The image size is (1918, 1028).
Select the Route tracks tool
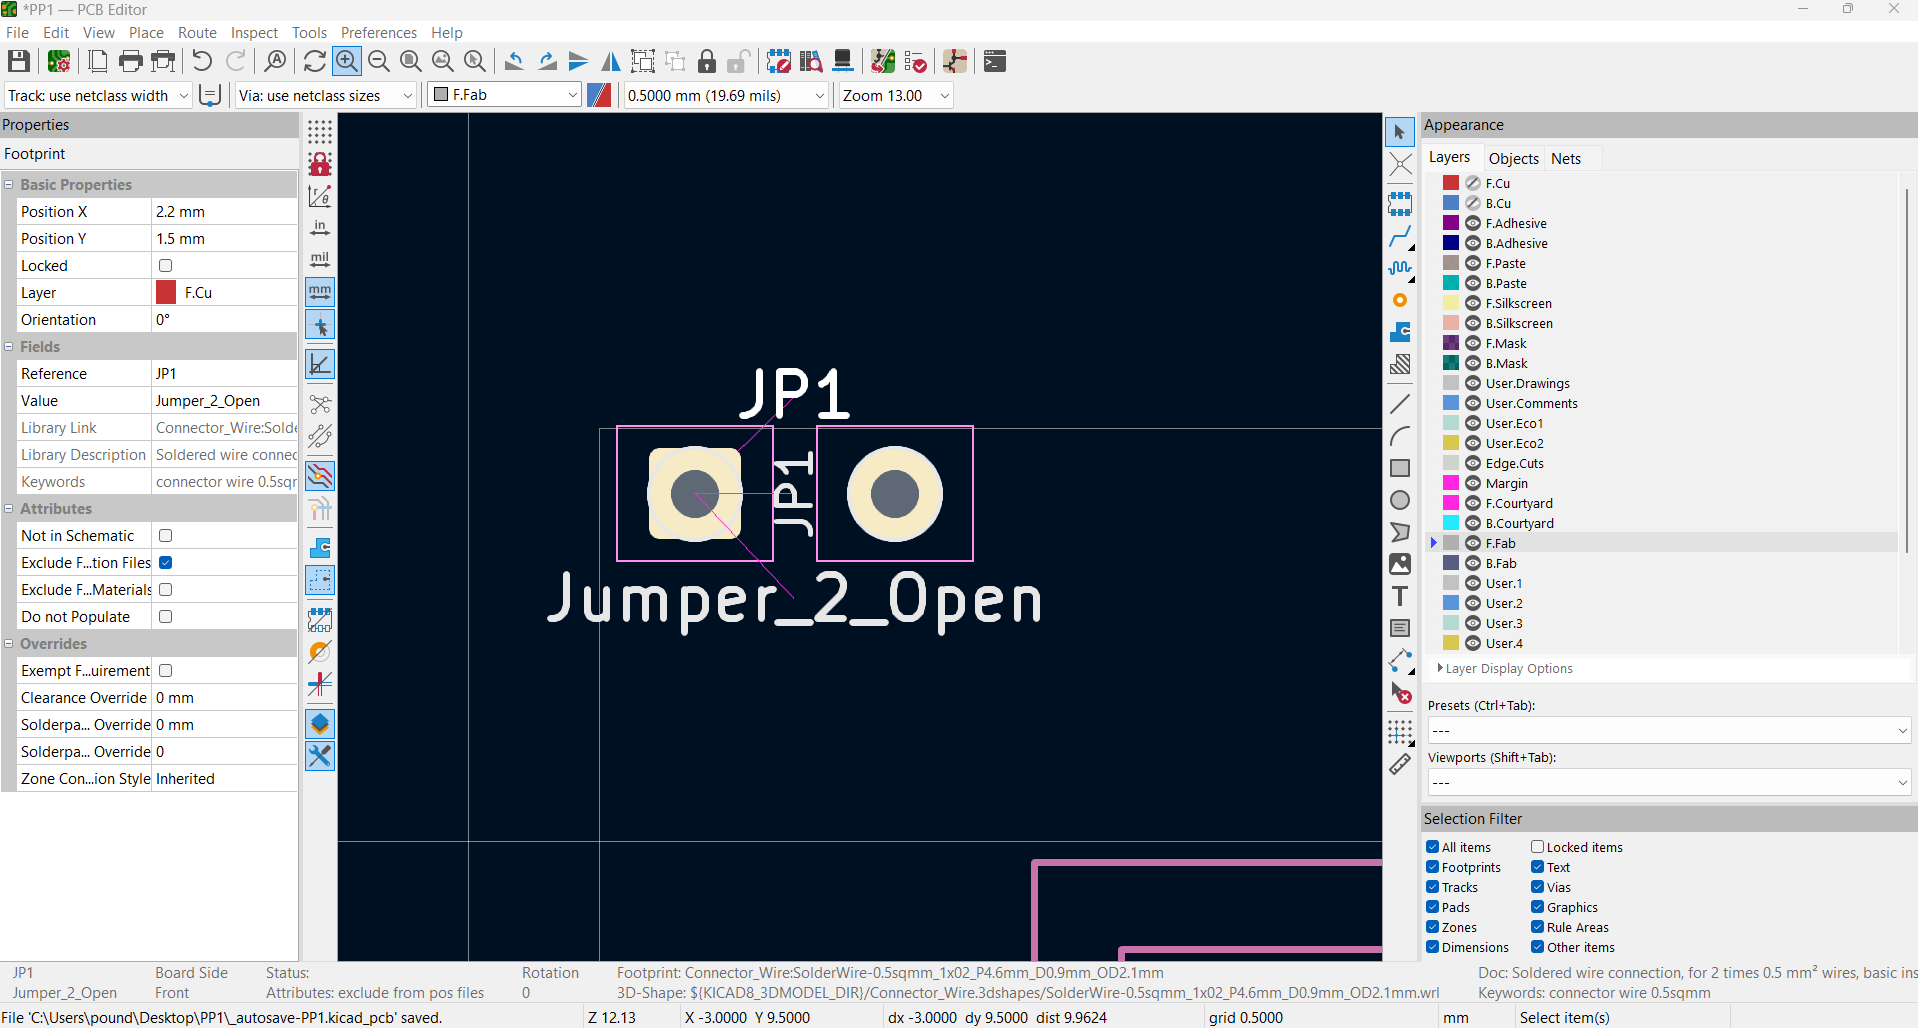click(x=1400, y=237)
